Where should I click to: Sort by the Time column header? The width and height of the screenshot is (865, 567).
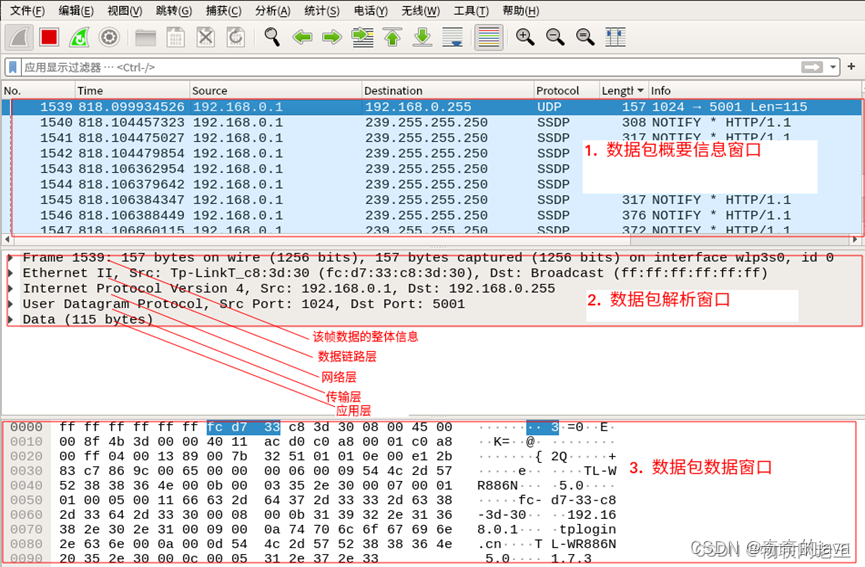tap(132, 90)
